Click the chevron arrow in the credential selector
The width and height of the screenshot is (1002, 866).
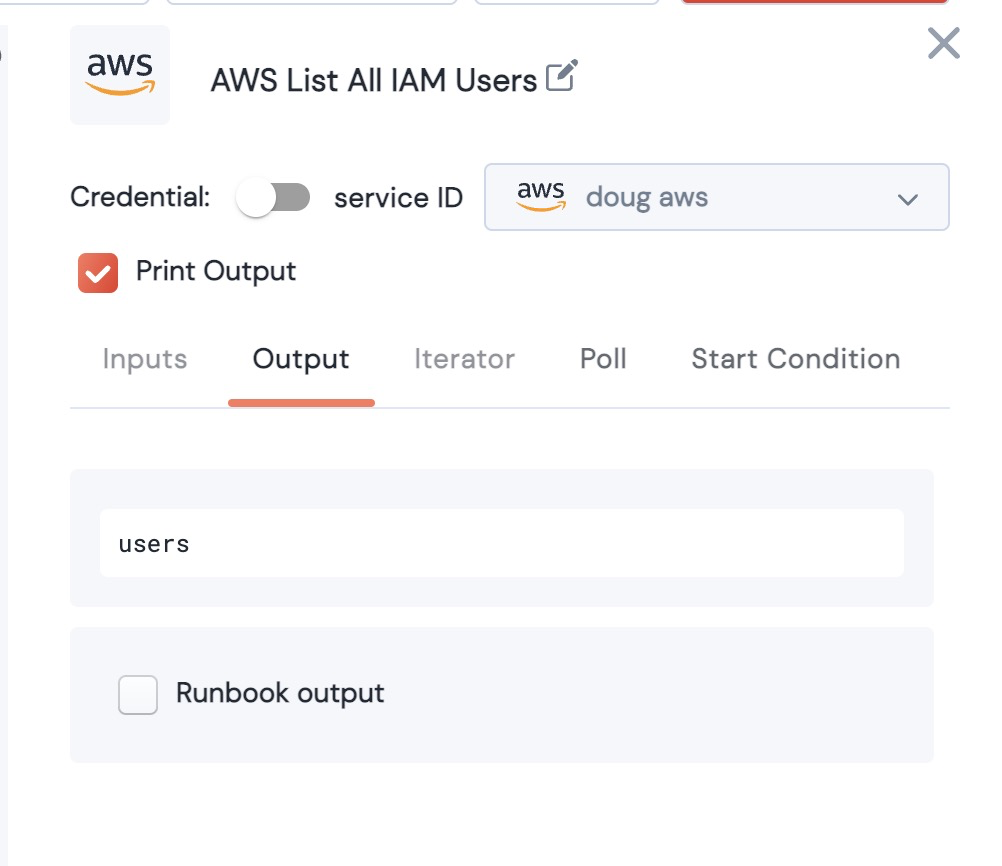pyautogui.click(x=907, y=199)
